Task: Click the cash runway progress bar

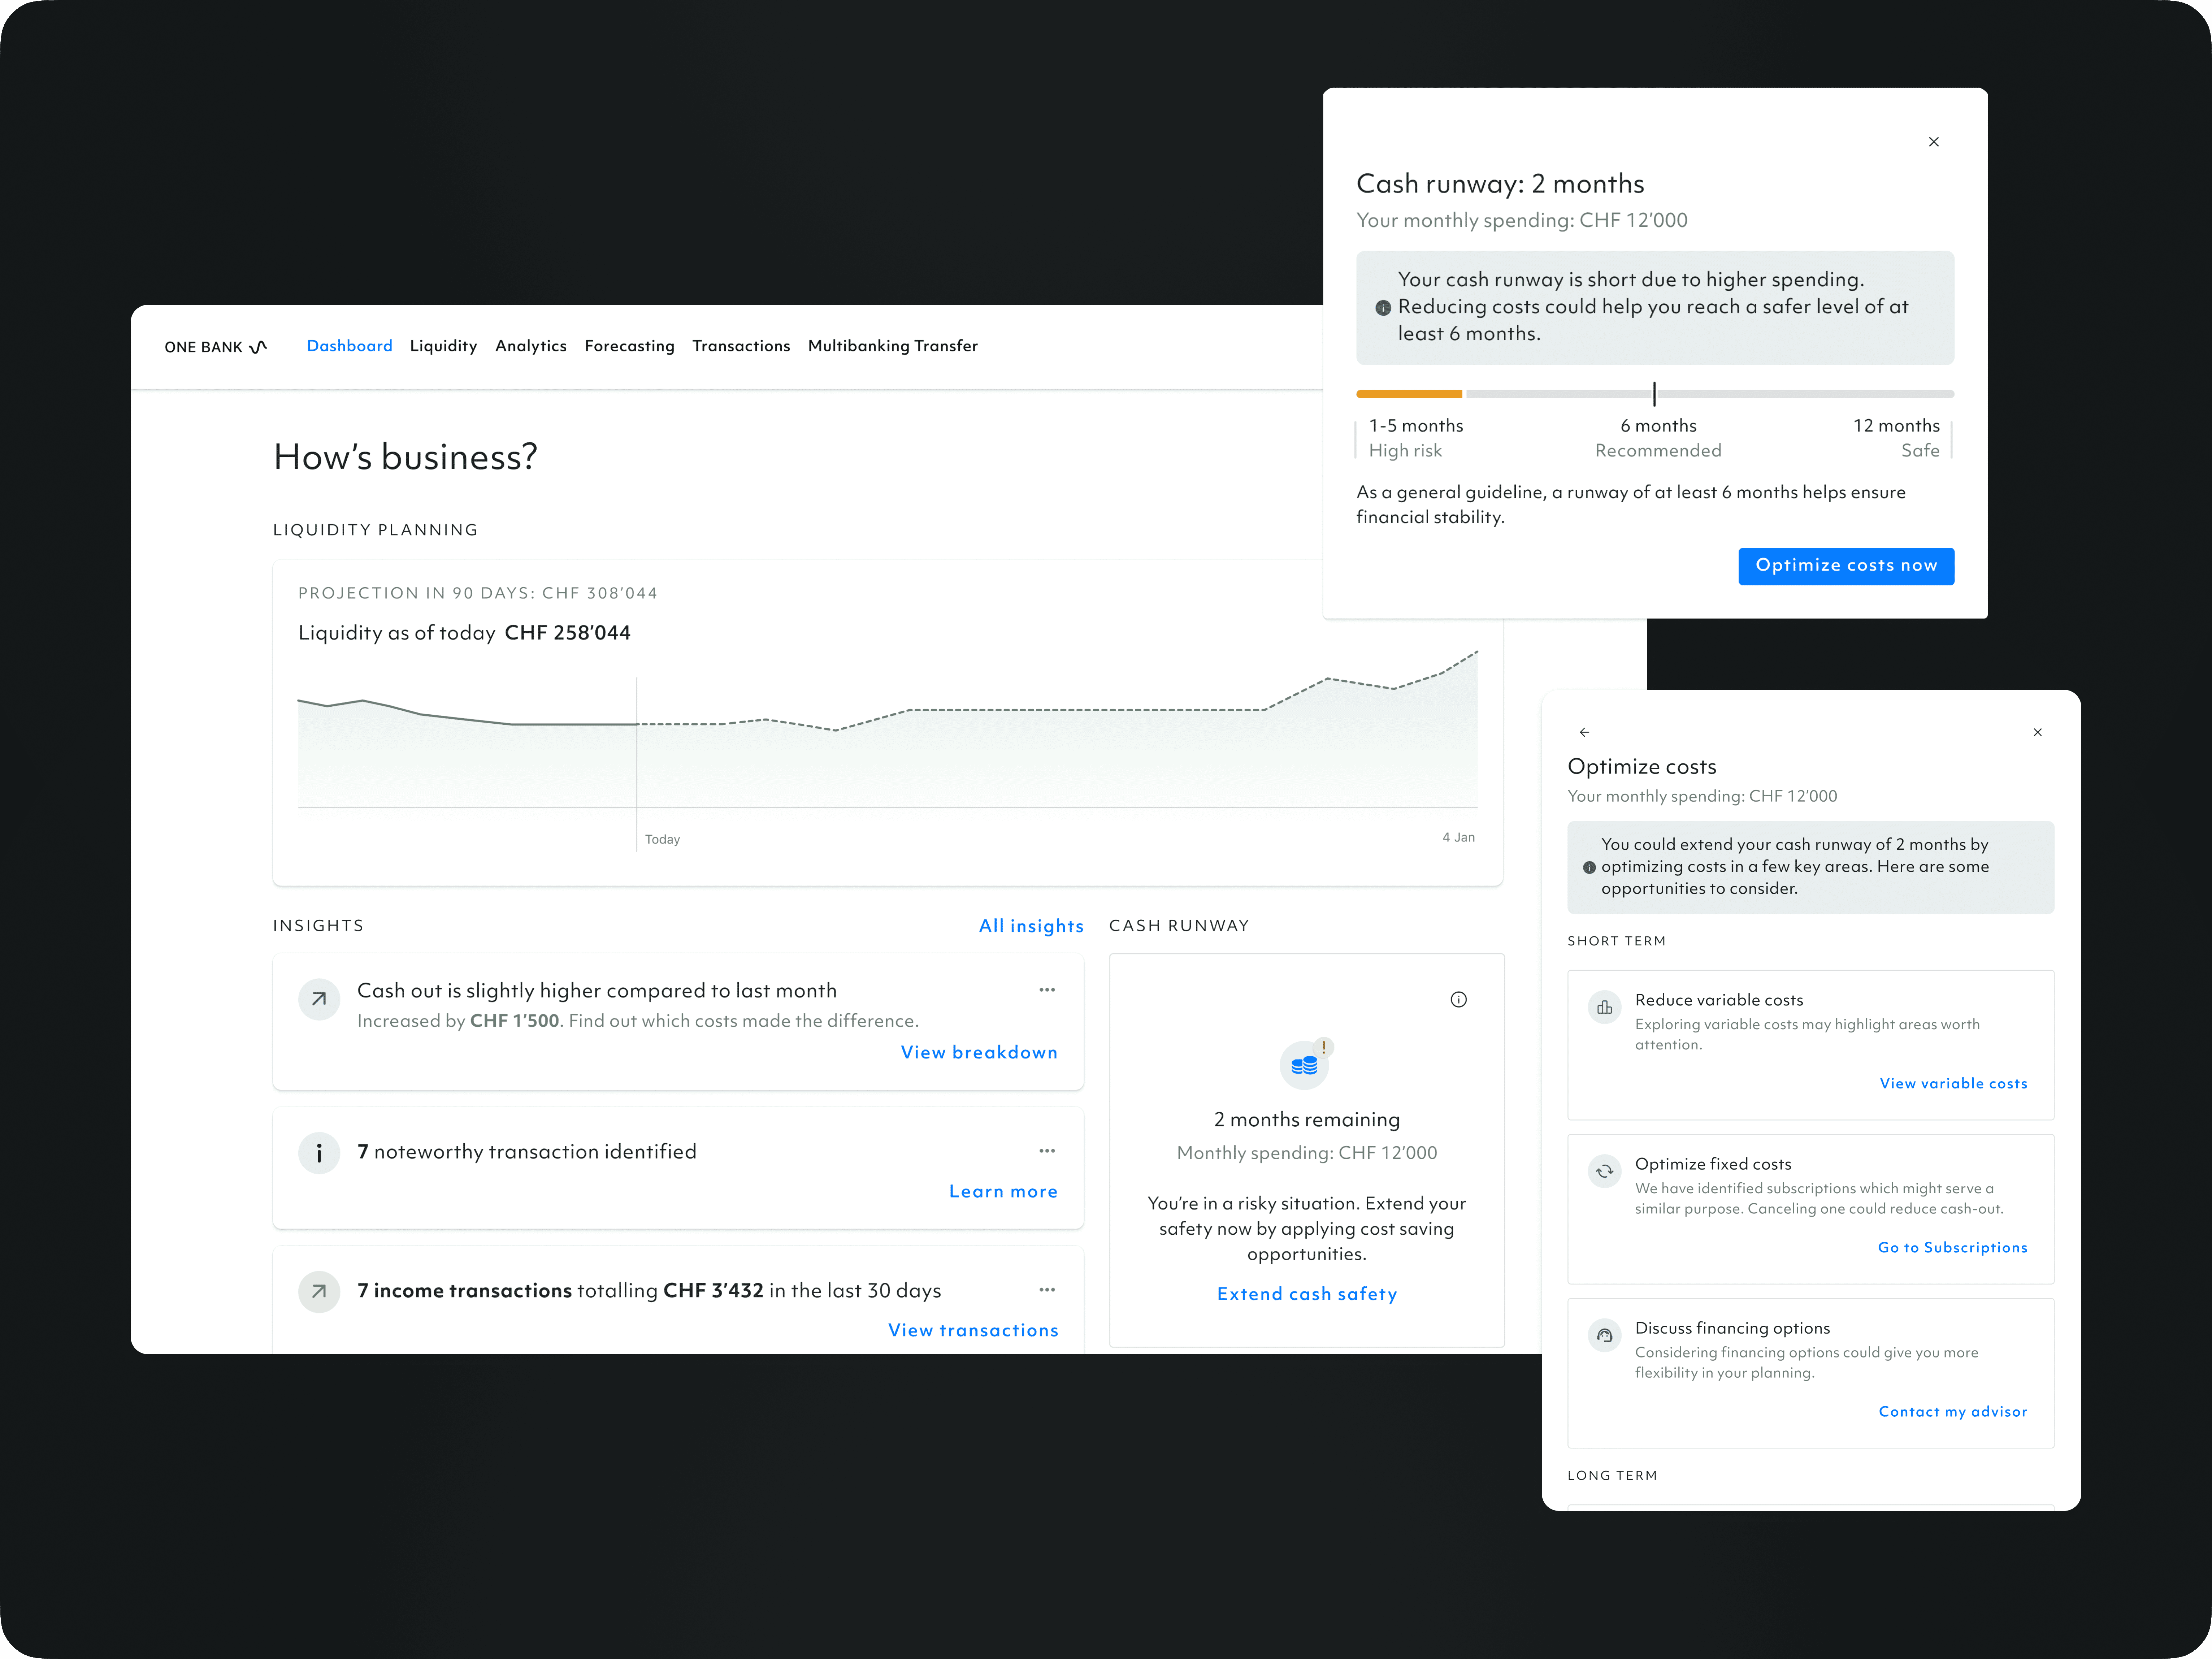Action: point(1655,394)
